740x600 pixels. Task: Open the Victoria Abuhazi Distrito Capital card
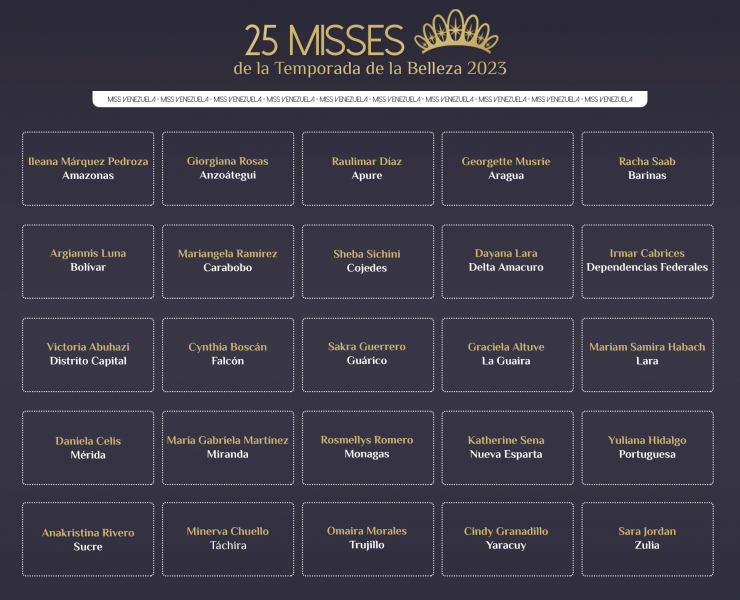point(88,355)
